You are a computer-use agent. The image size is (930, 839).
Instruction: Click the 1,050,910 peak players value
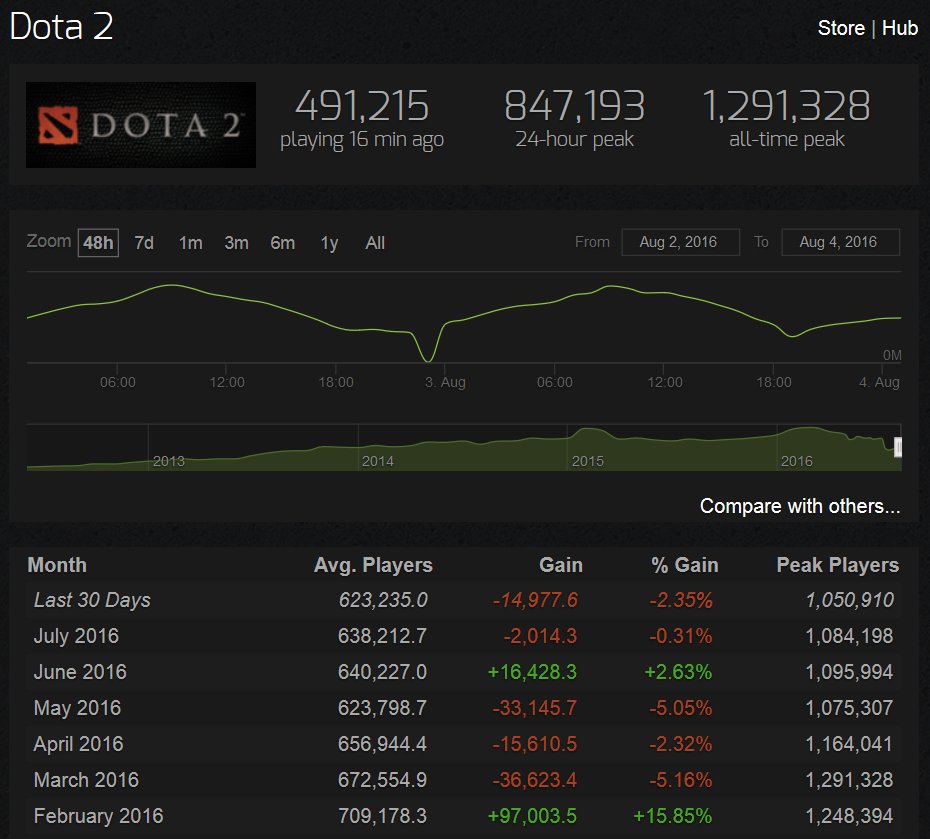pyautogui.click(x=850, y=600)
